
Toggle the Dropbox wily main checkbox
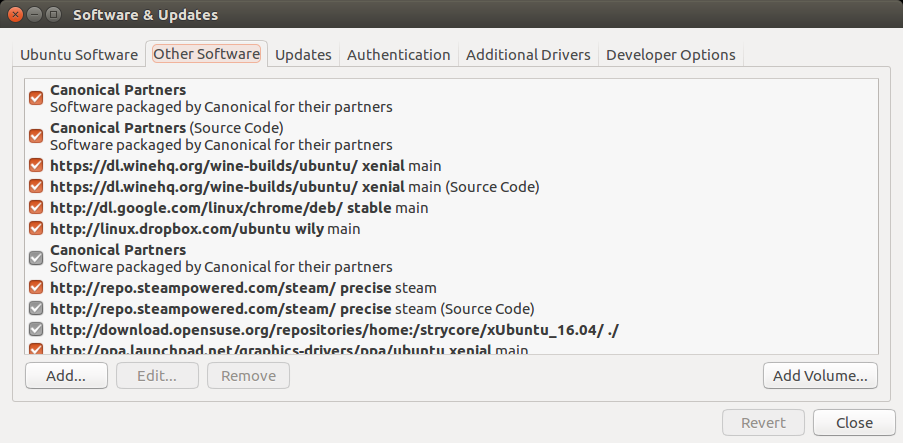tap(36, 229)
